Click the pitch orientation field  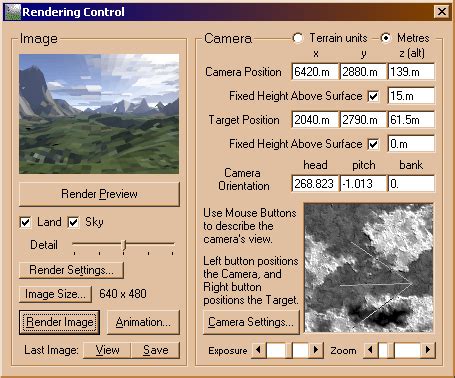[x=363, y=184]
